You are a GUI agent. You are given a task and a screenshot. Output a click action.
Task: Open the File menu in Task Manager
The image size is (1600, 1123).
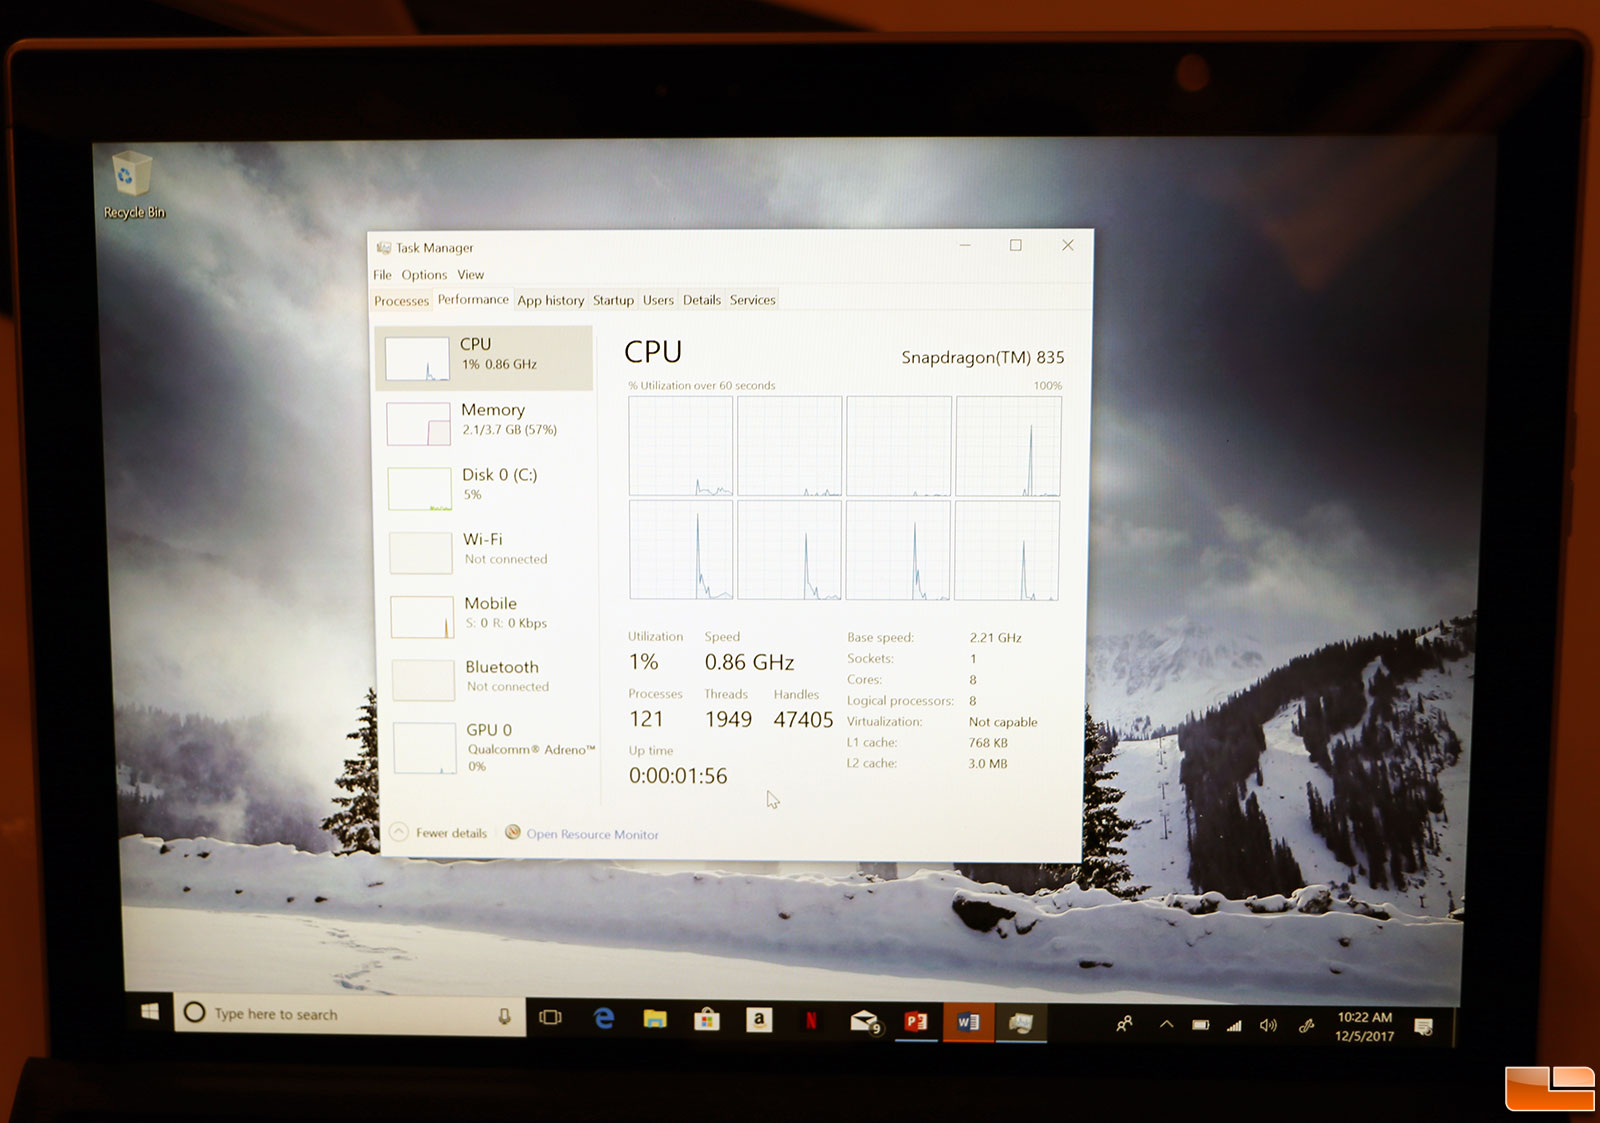382,275
